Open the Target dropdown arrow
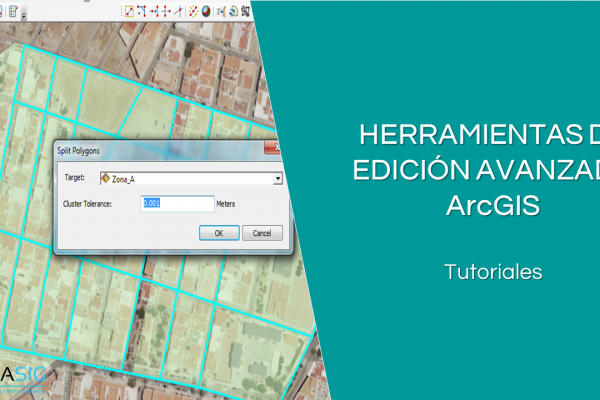The image size is (600, 400). [x=278, y=178]
